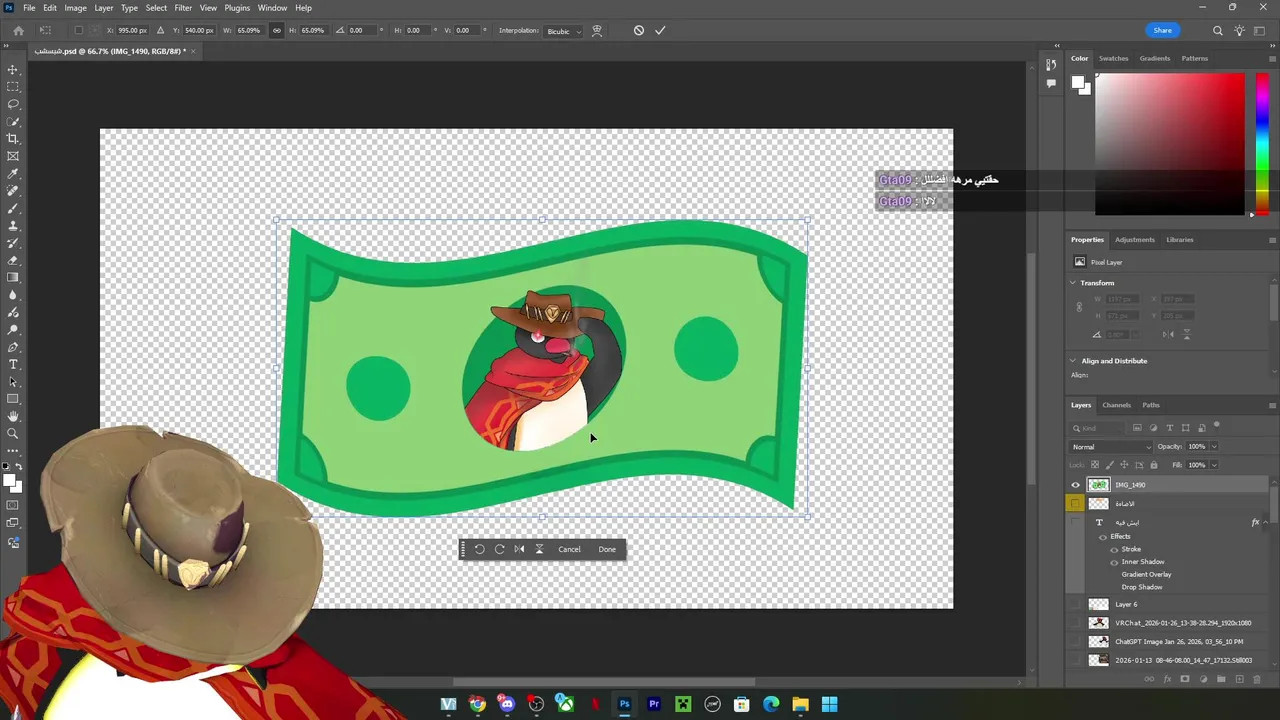Open the File menu

coord(29,8)
